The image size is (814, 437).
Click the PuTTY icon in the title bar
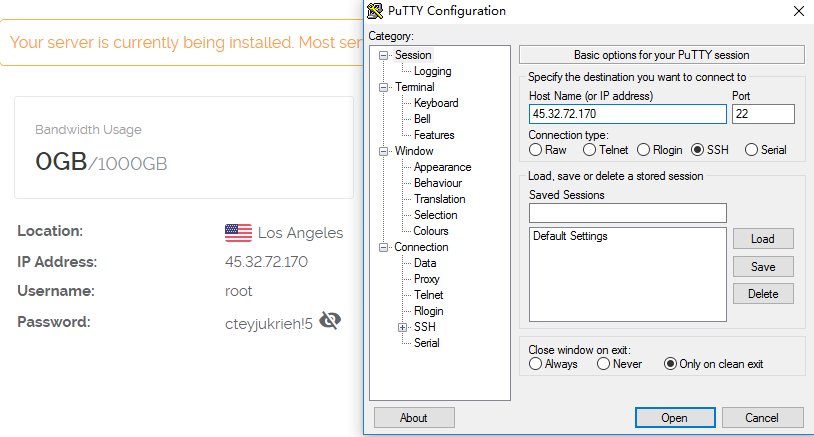coord(375,11)
